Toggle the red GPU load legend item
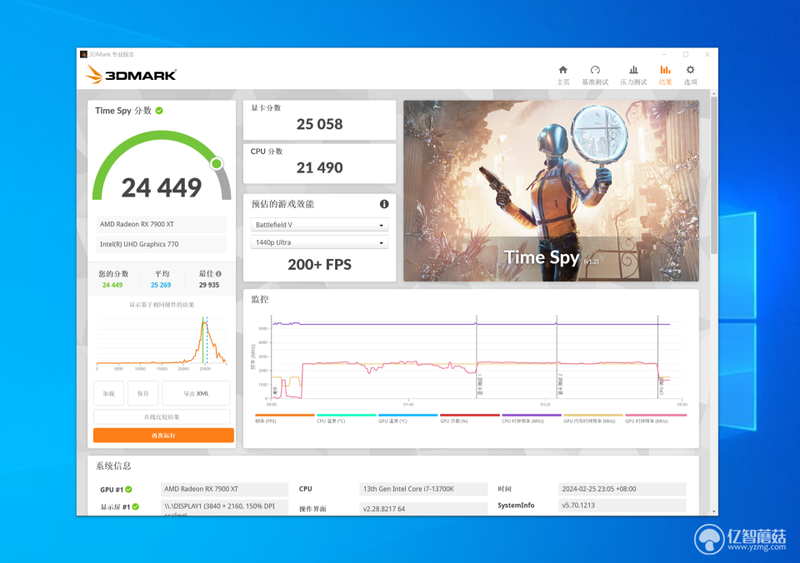Viewport: 800px width, 563px height. tap(470, 418)
